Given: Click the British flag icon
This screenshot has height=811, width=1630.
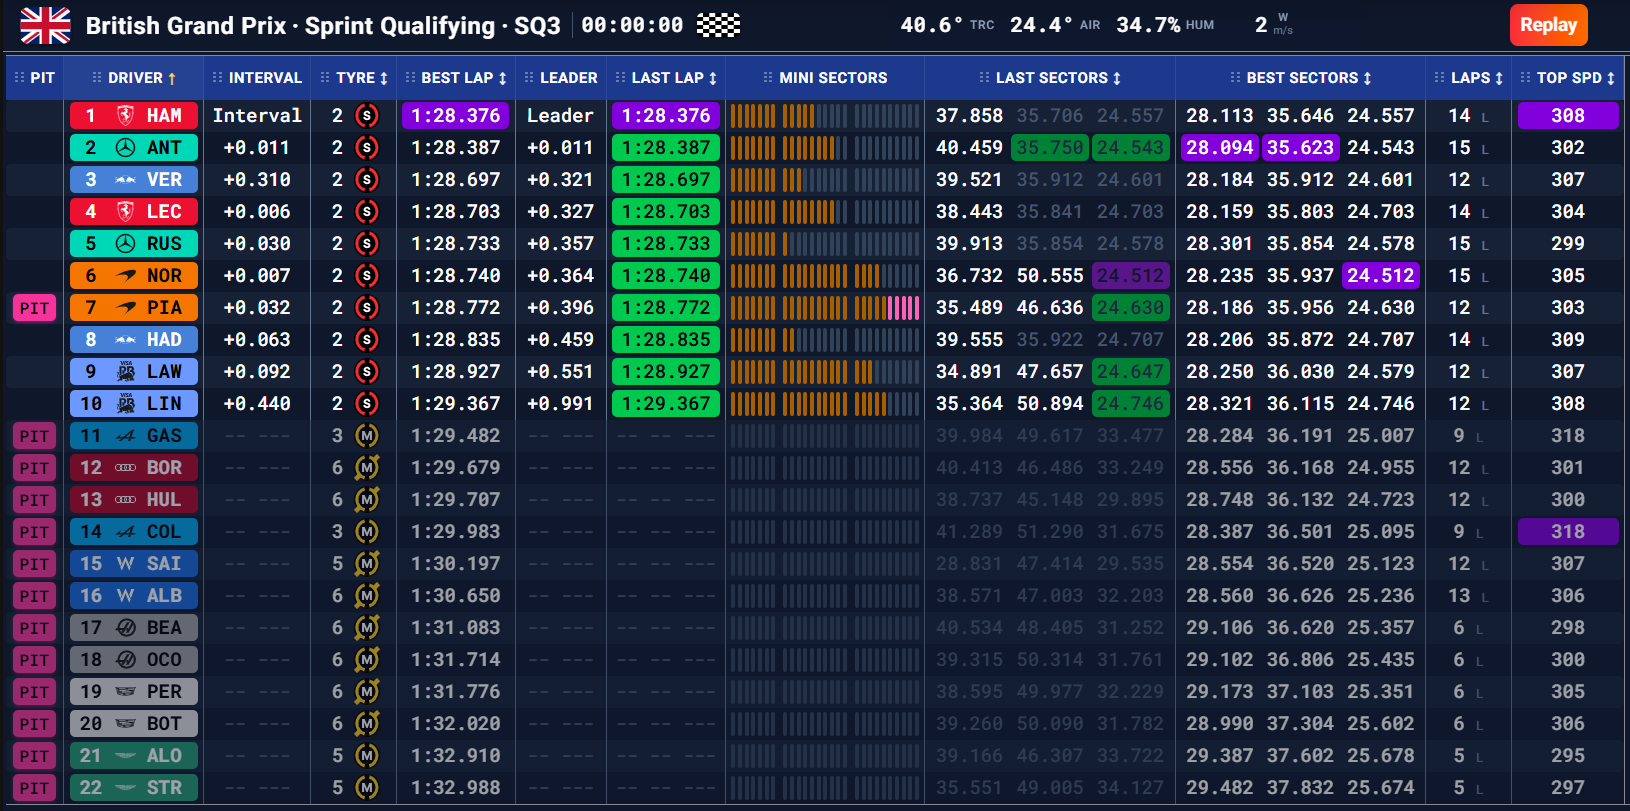Looking at the screenshot, I should pyautogui.click(x=45, y=25).
